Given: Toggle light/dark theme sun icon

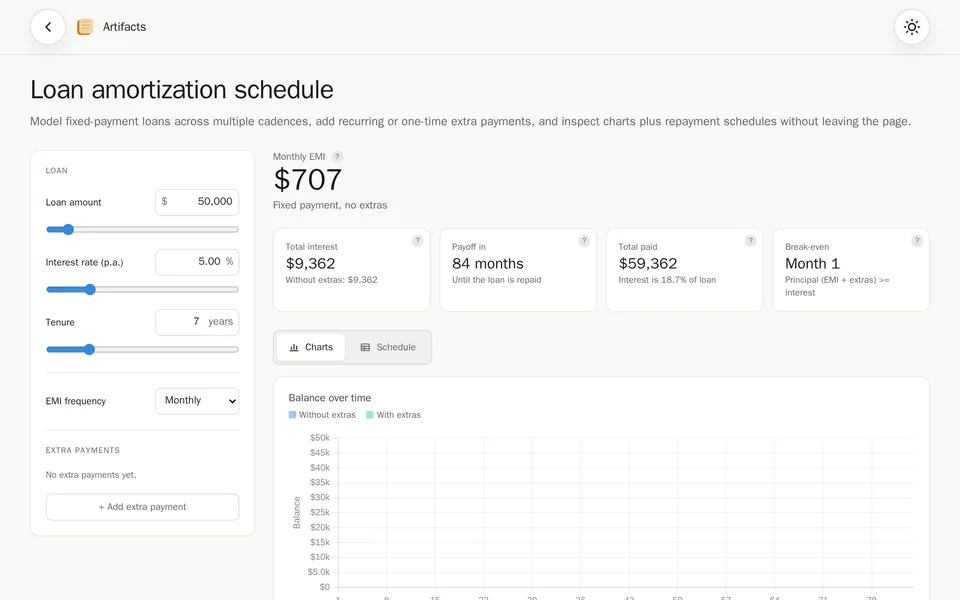Looking at the screenshot, I should pyautogui.click(x=912, y=27).
